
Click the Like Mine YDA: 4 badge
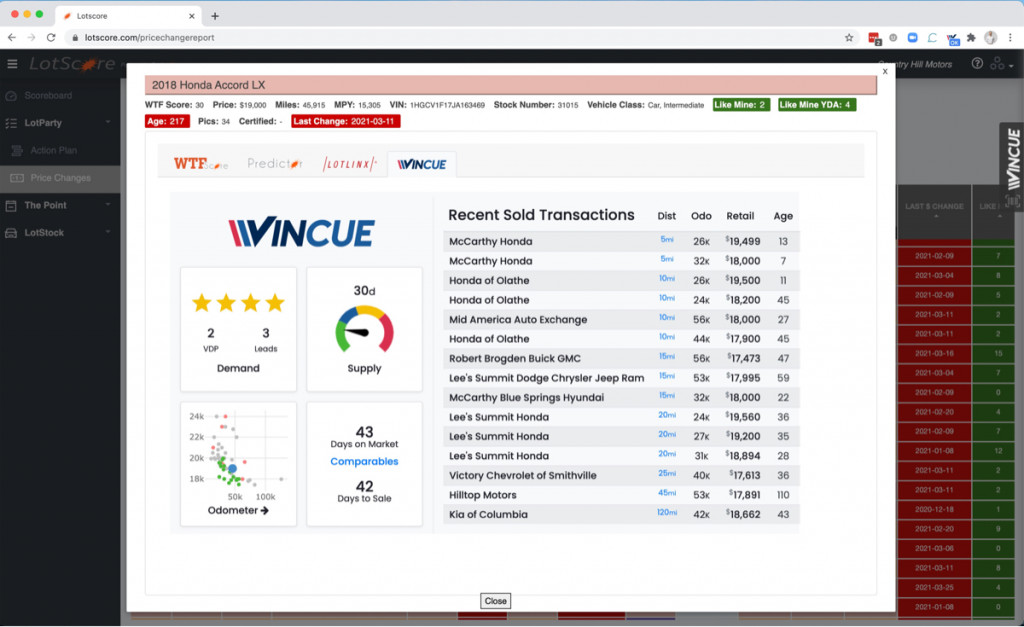click(x=816, y=104)
